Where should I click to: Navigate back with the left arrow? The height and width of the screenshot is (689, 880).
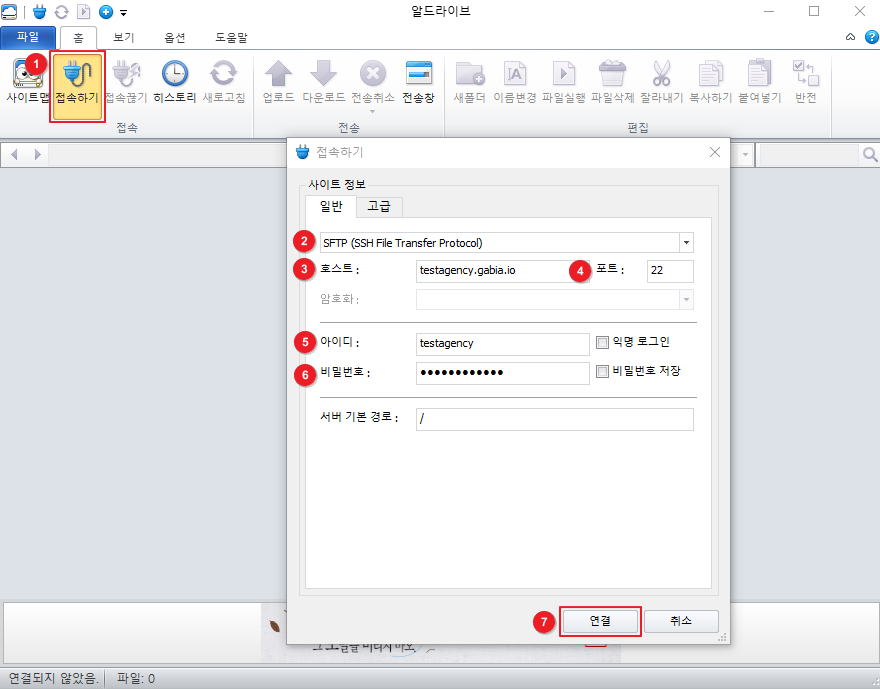[15, 154]
